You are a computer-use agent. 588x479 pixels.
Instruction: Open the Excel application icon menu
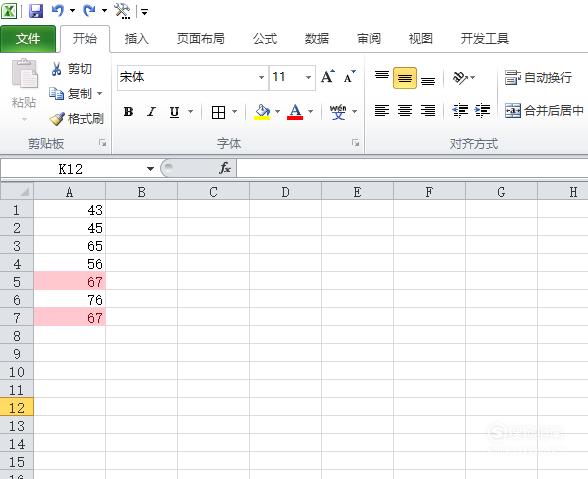point(9,11)
